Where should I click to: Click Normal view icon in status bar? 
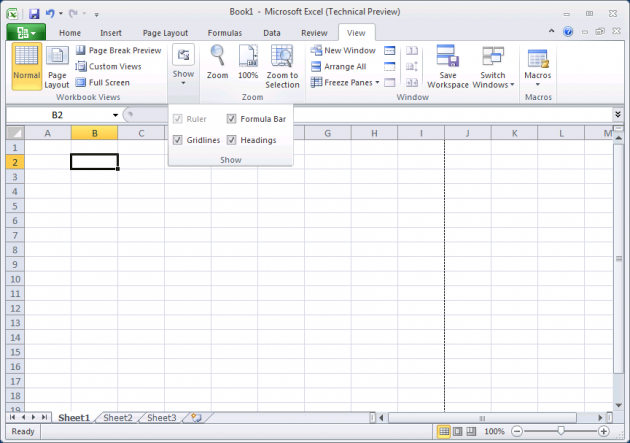tap(444, 431)
